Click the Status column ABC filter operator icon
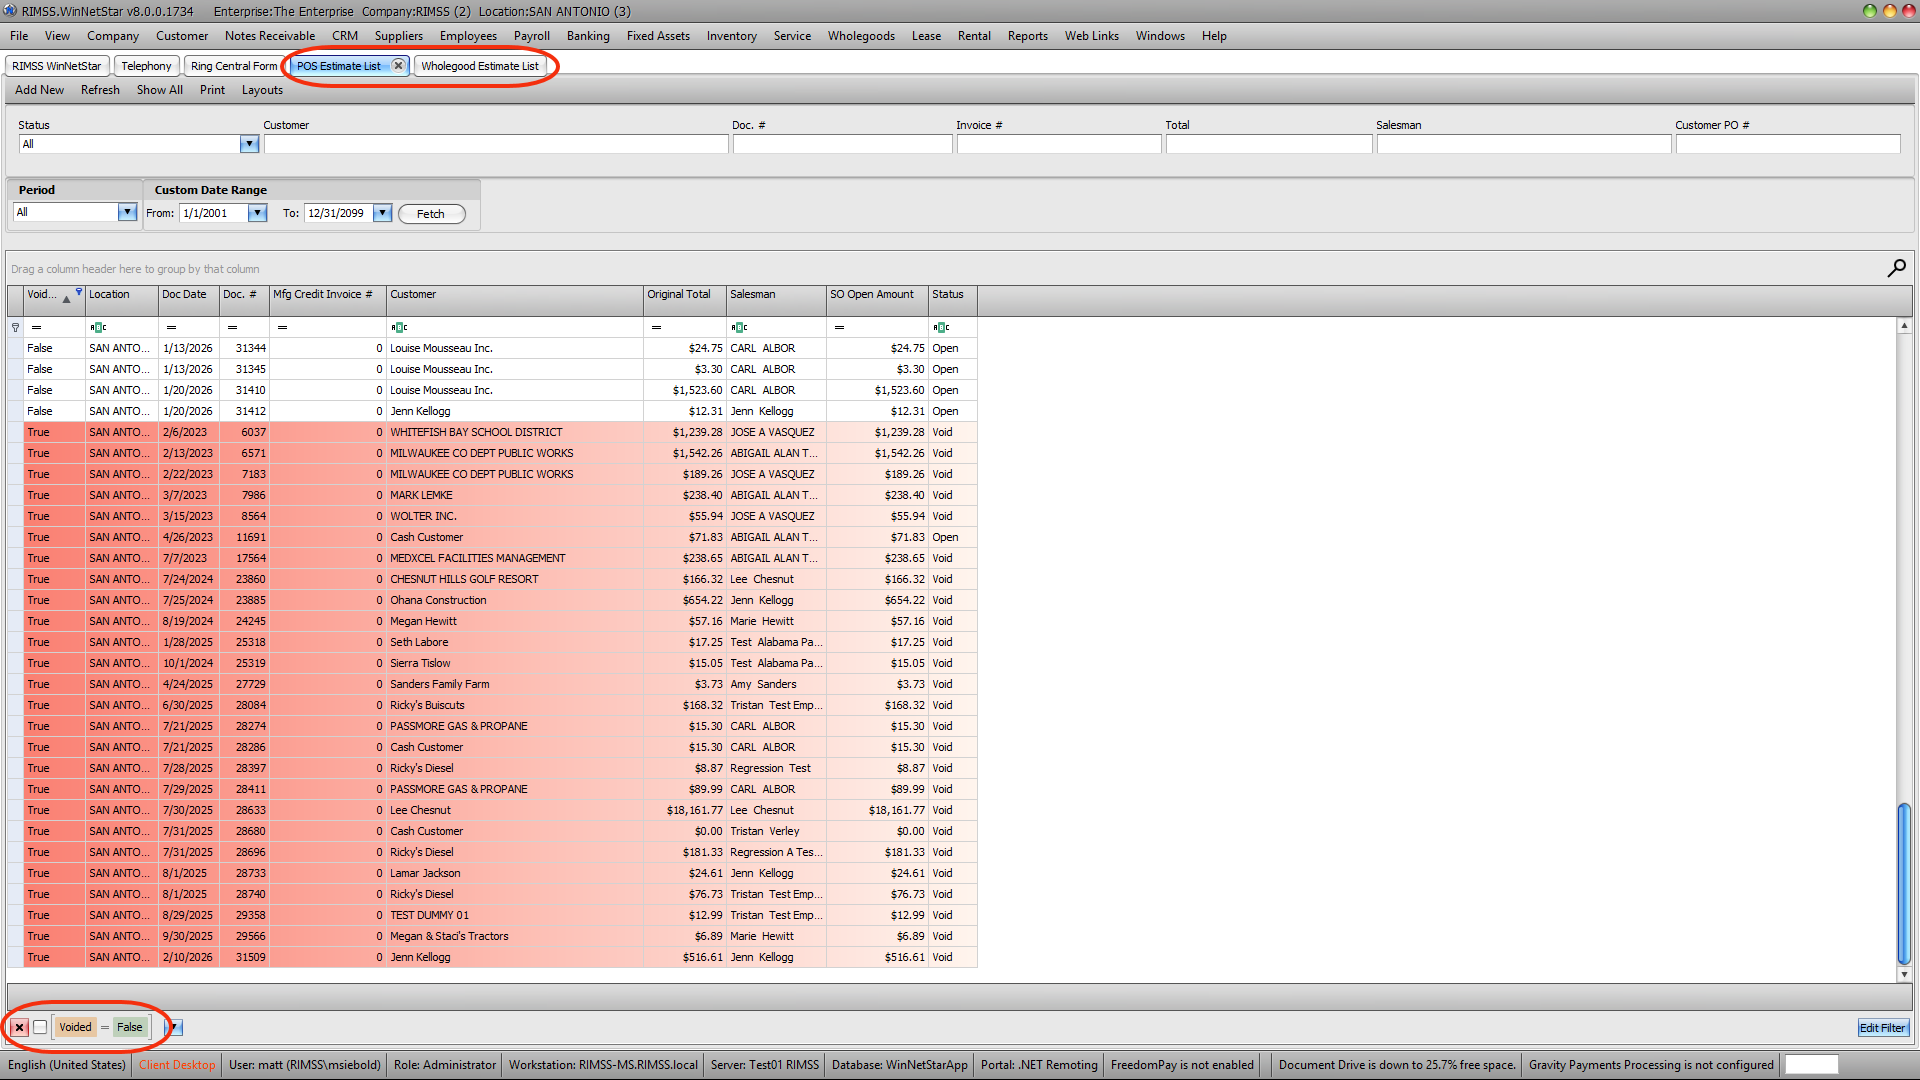The width and height of the screenshot is (1920, 1080). tap(941, 327)
